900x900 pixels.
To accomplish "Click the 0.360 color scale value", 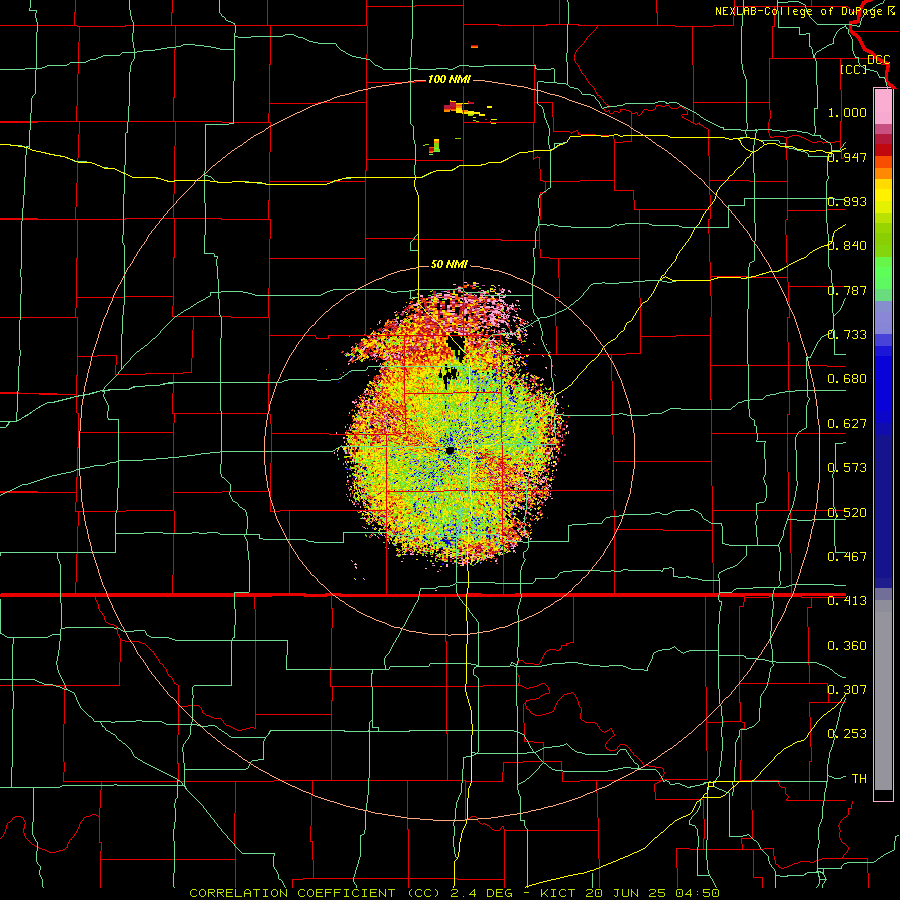I will pyautogui.click(x=847, y=646).
